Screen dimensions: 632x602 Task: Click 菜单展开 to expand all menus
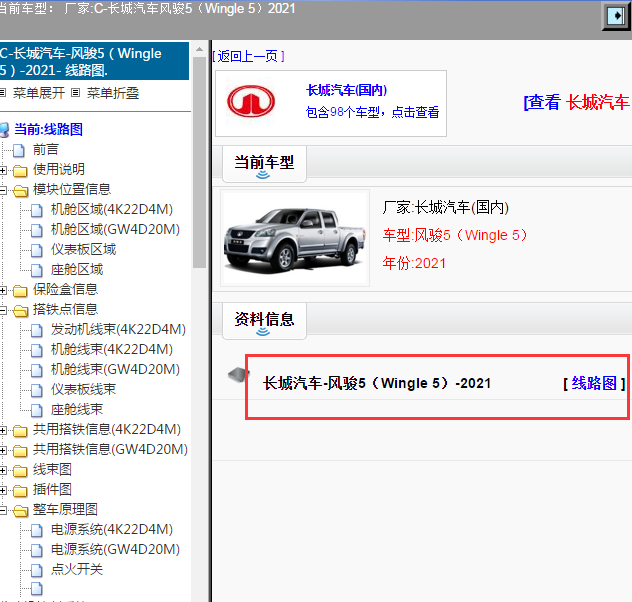[39, 93]
